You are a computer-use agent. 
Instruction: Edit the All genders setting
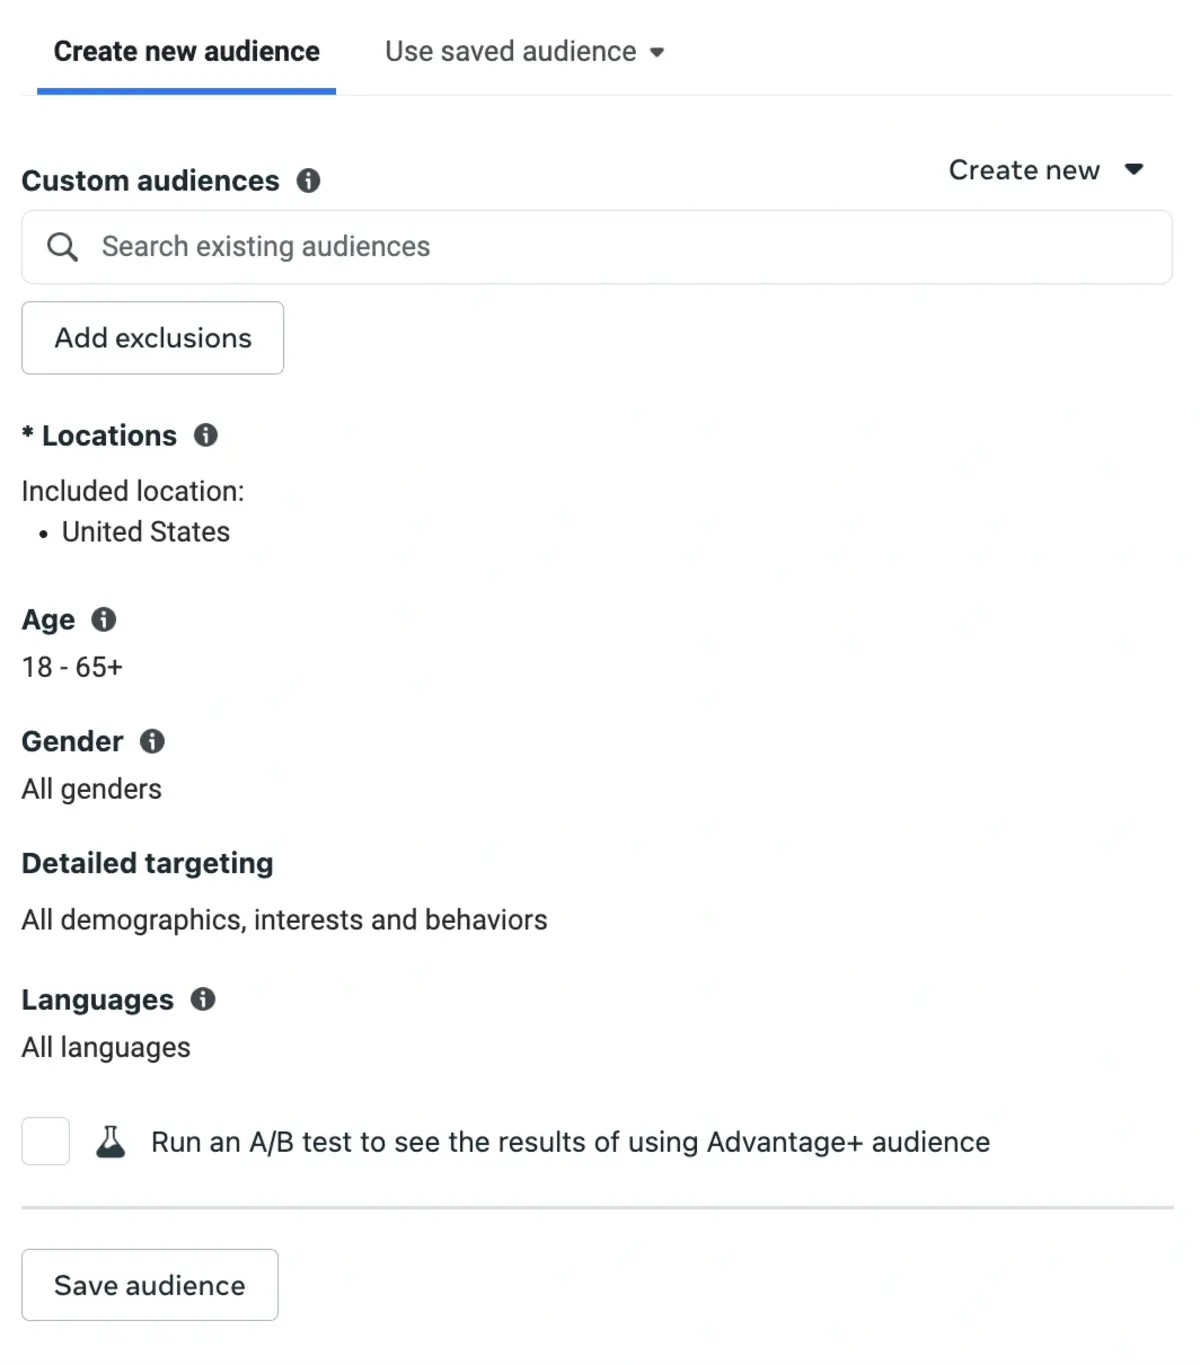click(x=92, y=789)
